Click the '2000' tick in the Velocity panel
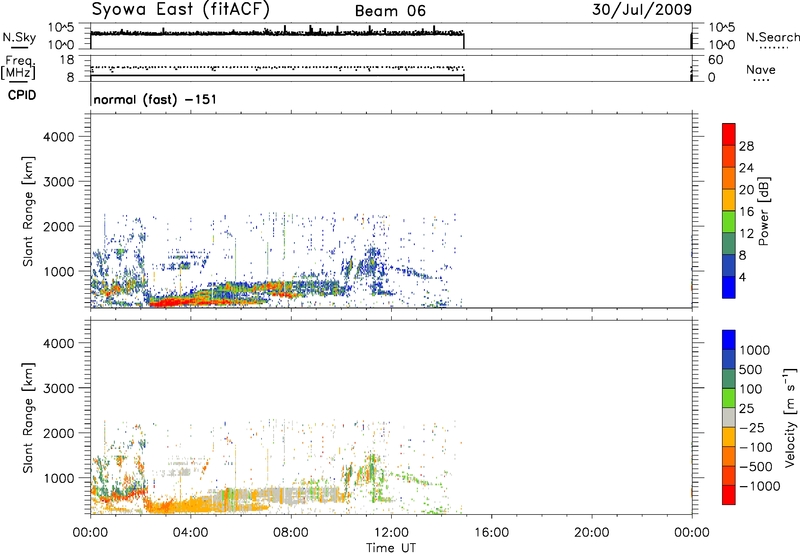 pyautogui.click(x=59, y=433)
